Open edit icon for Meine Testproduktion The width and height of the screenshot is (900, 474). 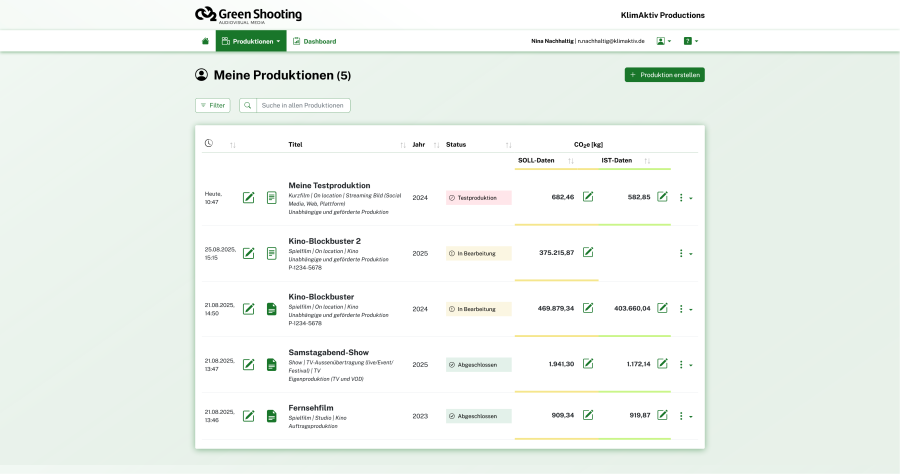249,198
